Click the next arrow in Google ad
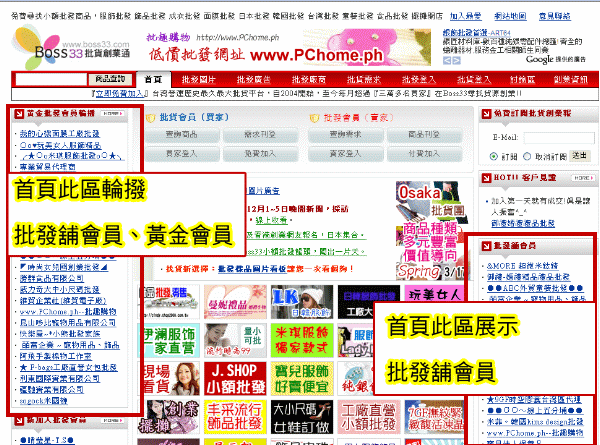 tap(456, 60)
